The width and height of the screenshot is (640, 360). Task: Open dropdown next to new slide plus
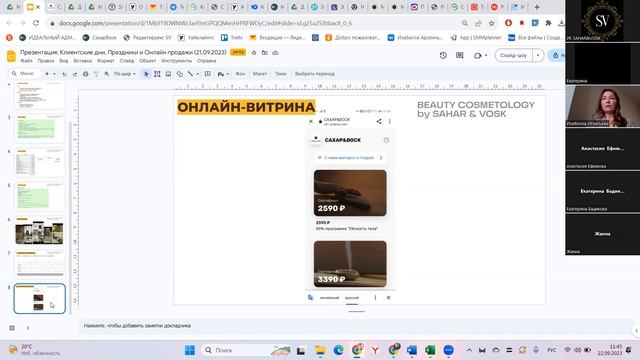(54, 74)
